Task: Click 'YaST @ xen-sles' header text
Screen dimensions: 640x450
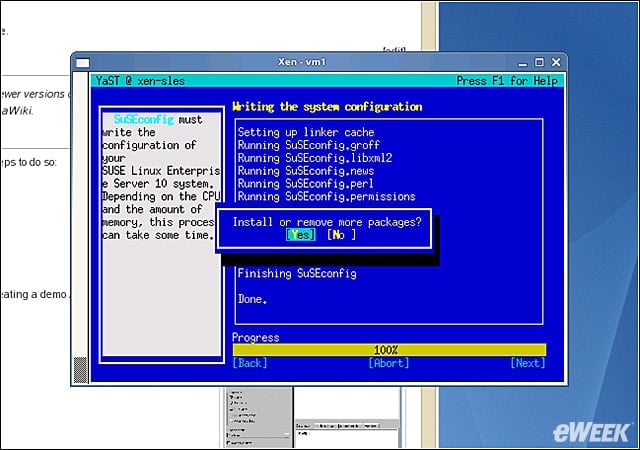Action: point(140,81)
